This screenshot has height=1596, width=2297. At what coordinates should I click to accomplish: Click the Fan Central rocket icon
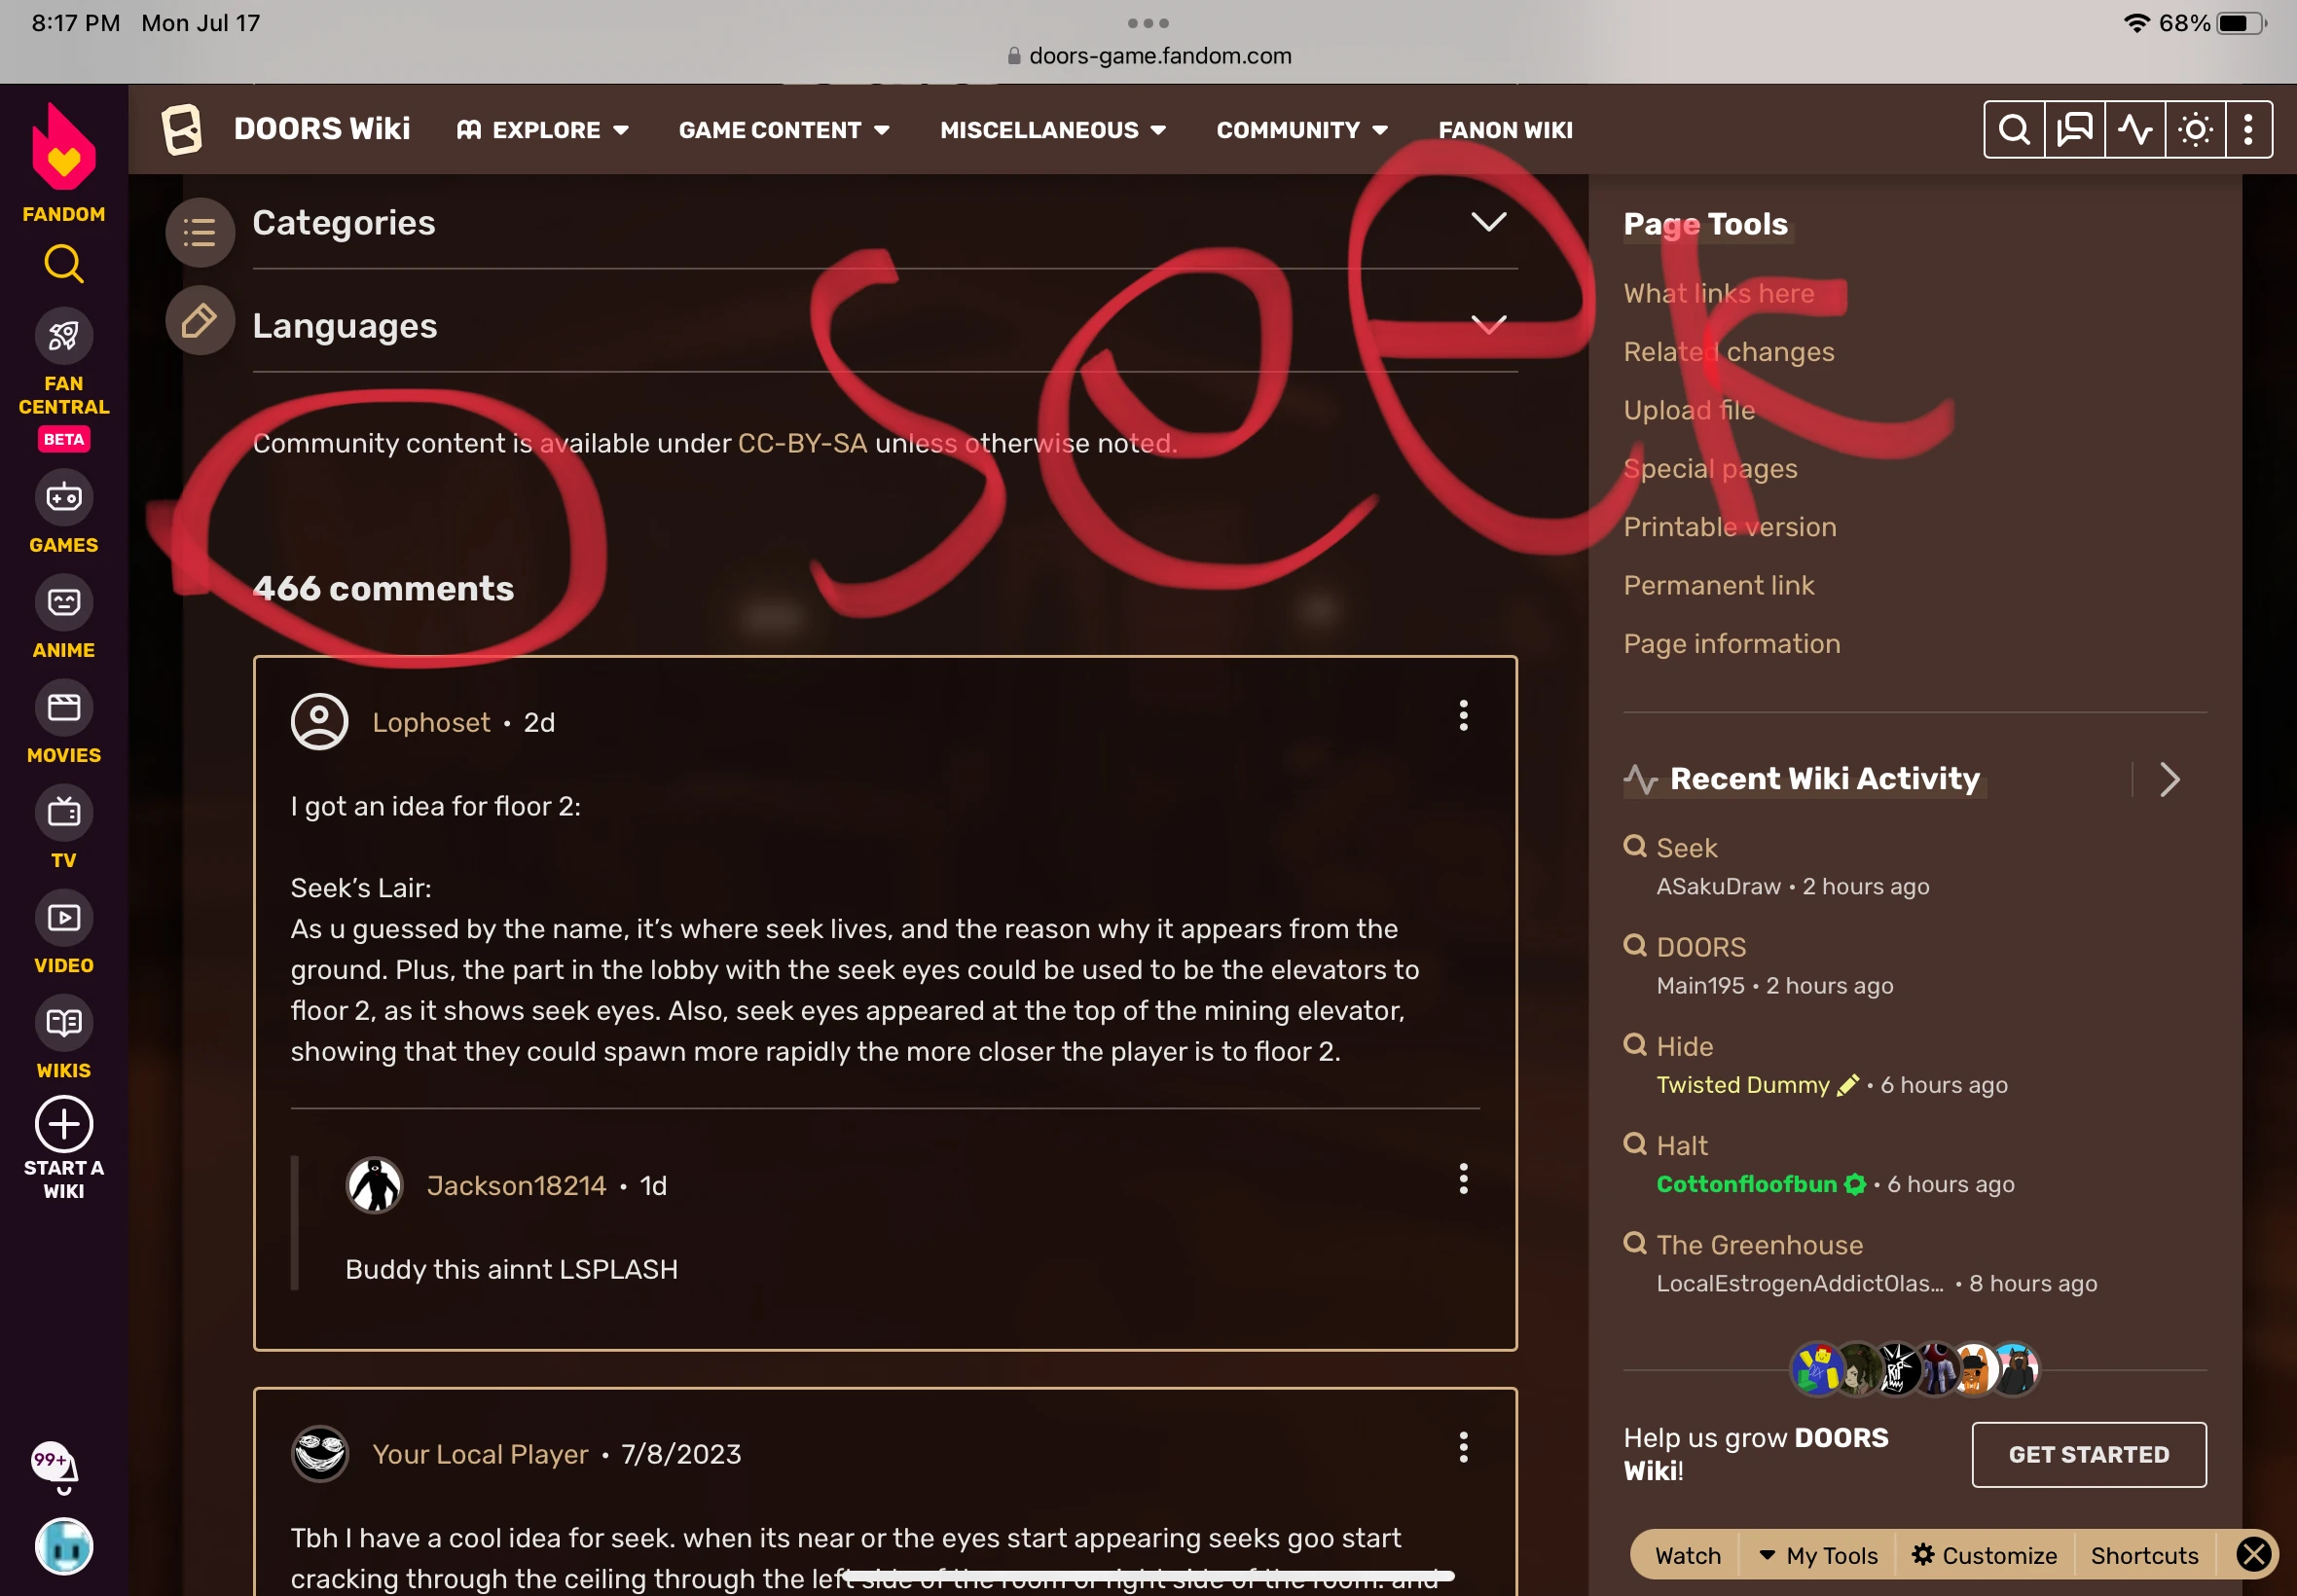64,336
